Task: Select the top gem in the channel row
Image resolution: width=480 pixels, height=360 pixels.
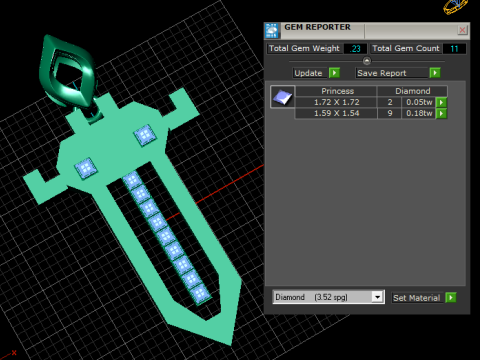Action: click(x=133, y=180)
